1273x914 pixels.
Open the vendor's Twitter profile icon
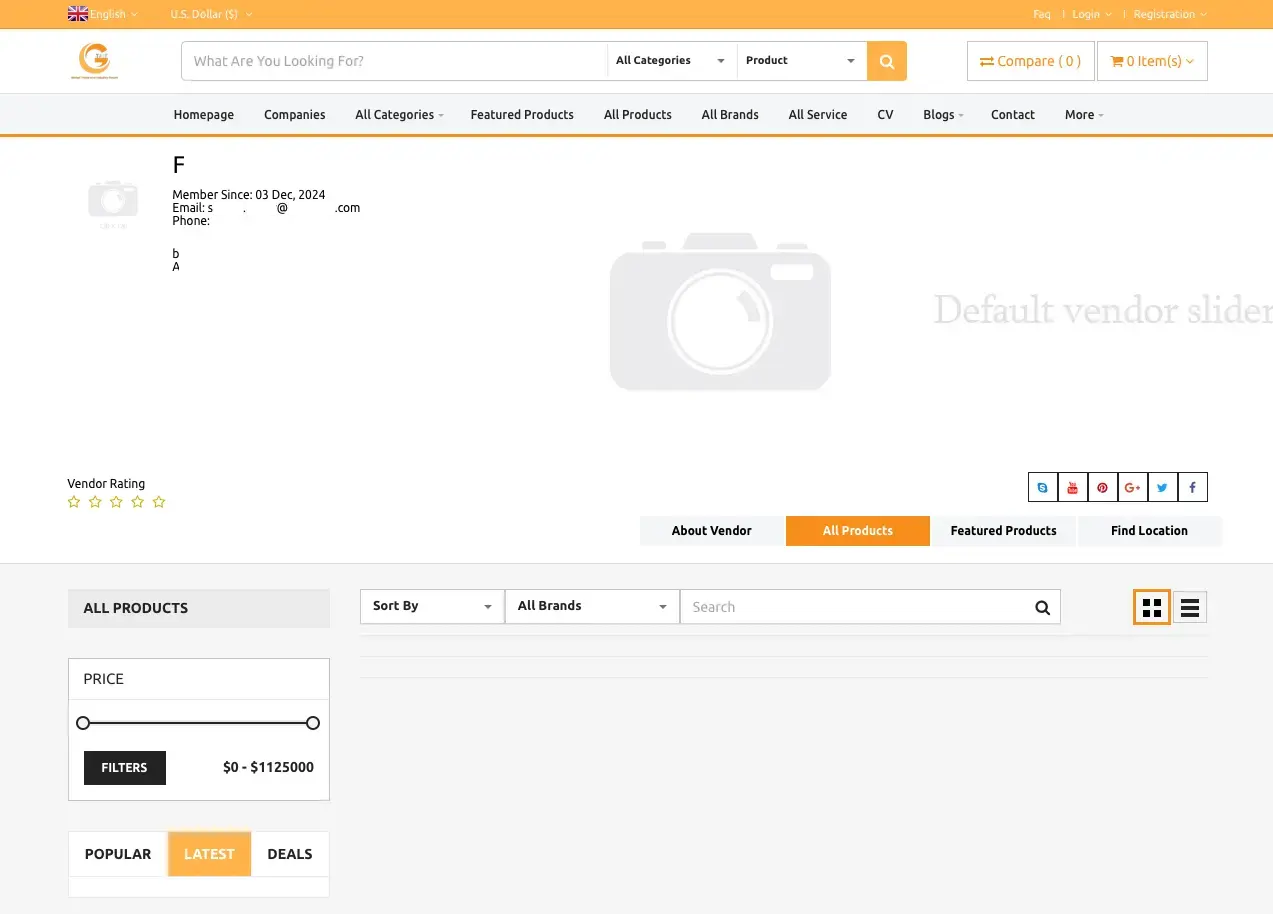[x=1162, y=487]
